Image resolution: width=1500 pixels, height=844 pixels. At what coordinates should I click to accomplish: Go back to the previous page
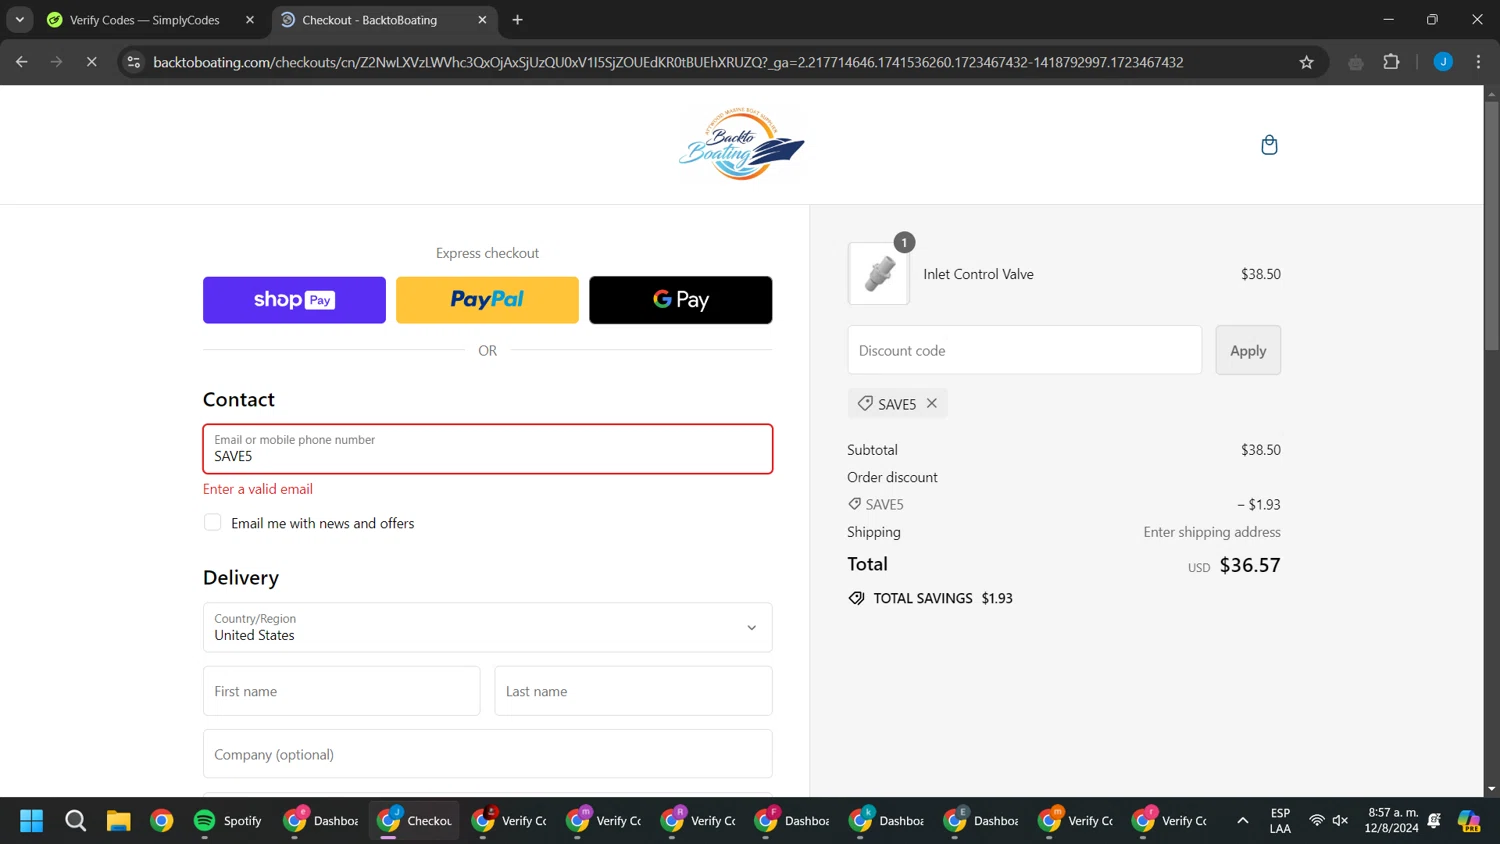(x=21, y=62)
